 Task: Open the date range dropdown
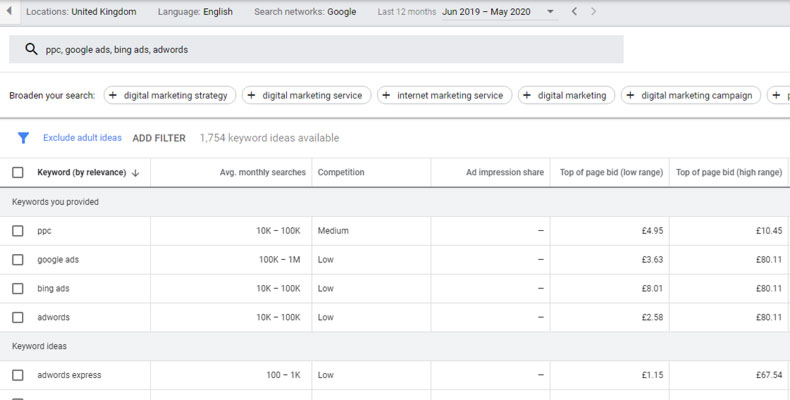(x=550, y=12)
